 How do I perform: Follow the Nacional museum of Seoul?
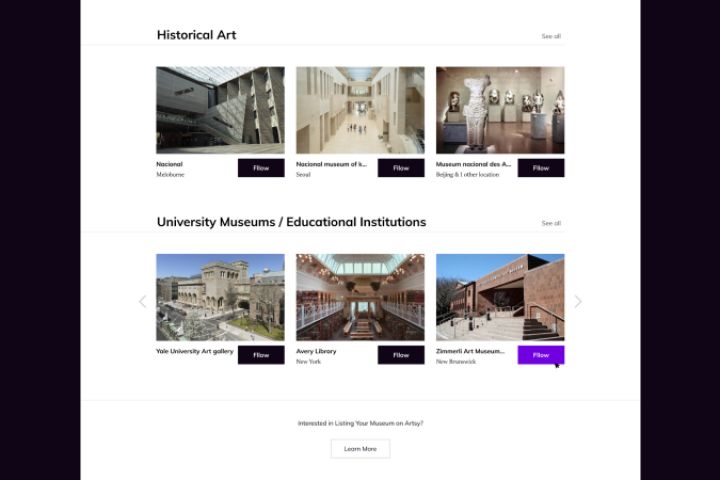[x=401, y=168]
